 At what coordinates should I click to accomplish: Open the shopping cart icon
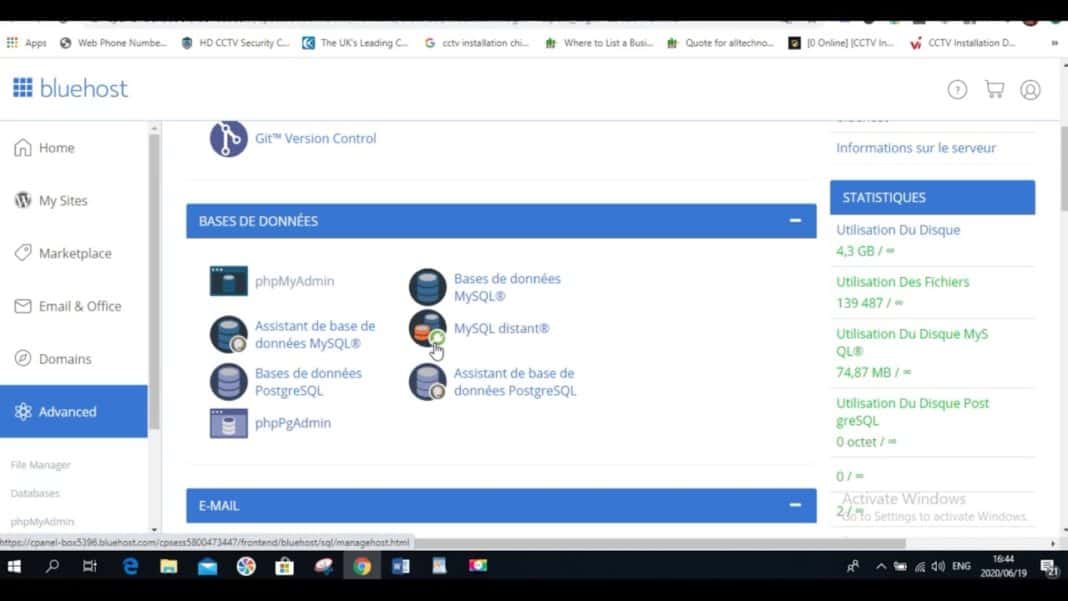[994, 89]
